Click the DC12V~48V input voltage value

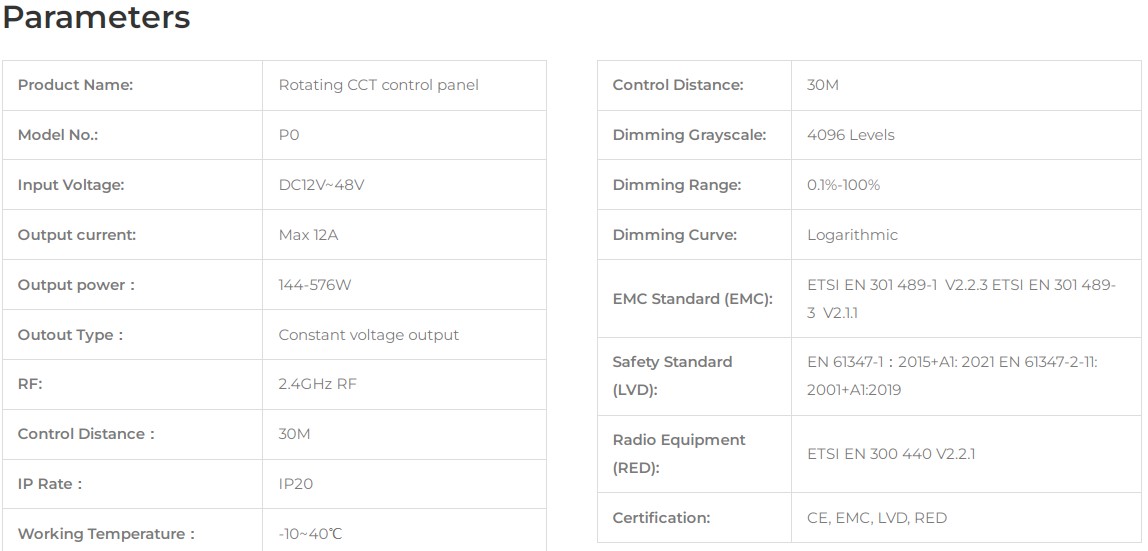point(321,185)
